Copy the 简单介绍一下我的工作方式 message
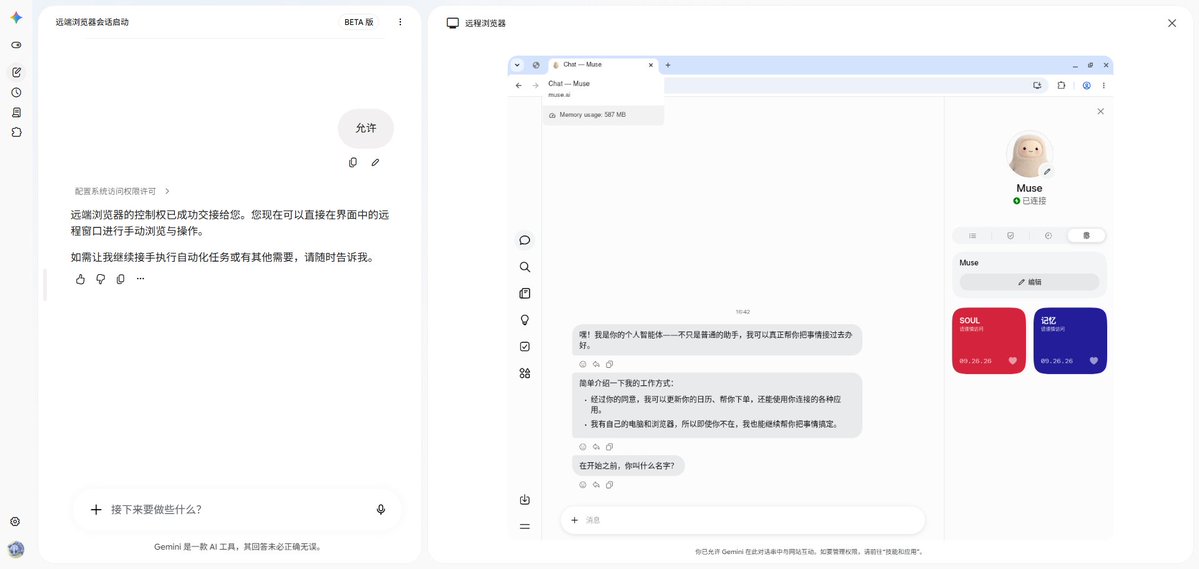The image size is (1199, 569). tap(609, 447)
